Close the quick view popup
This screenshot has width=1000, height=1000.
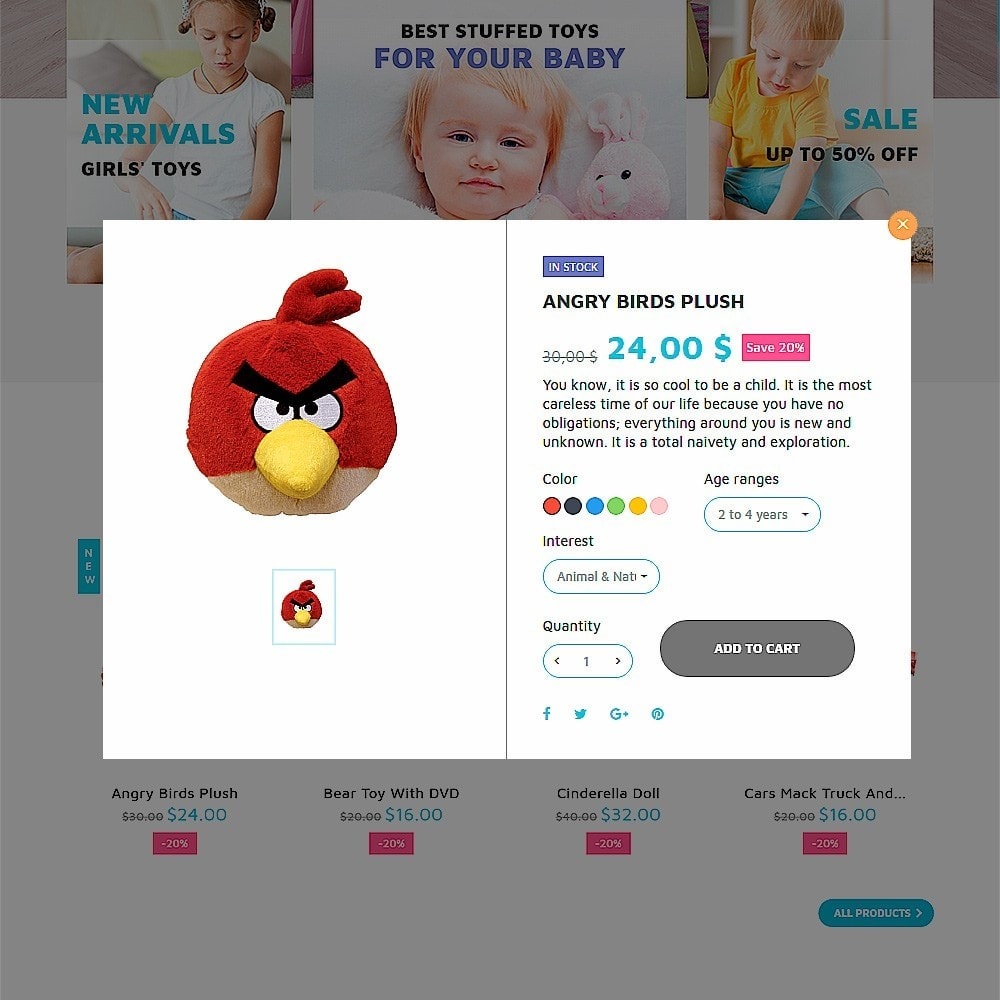tap(902, 224)
